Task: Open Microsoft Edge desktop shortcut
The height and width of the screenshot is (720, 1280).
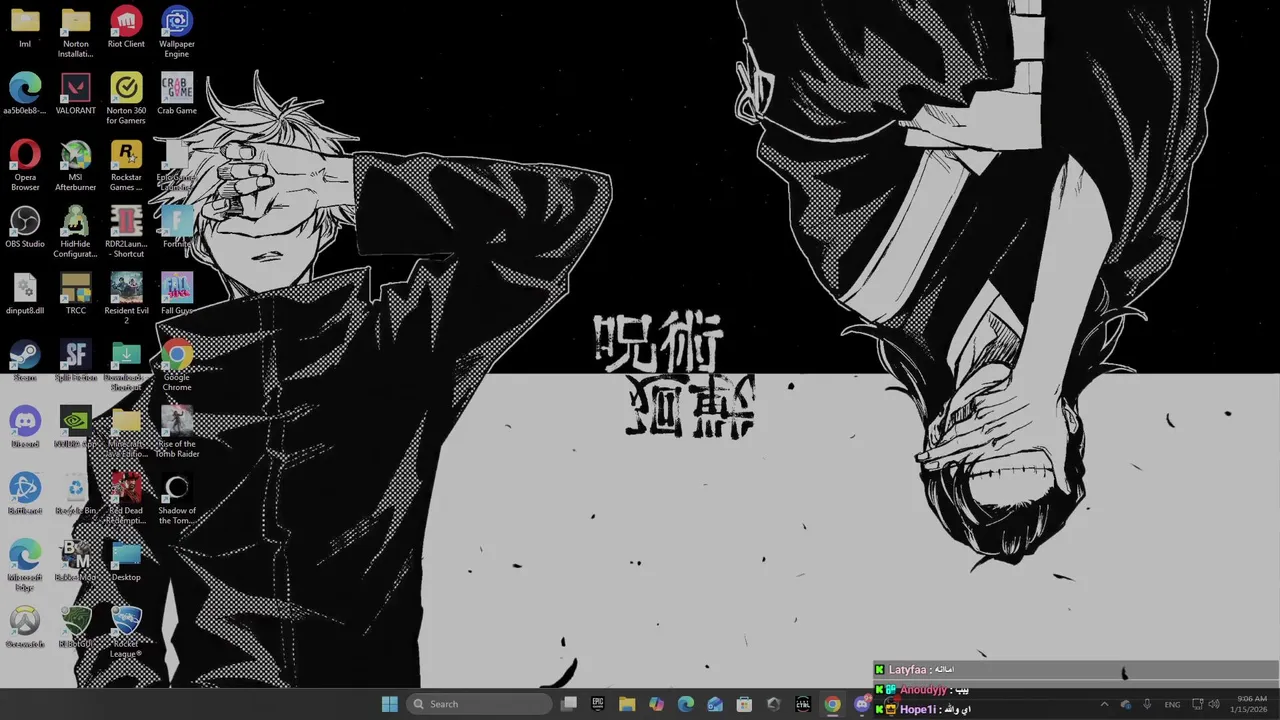Action: coord(25,566)
